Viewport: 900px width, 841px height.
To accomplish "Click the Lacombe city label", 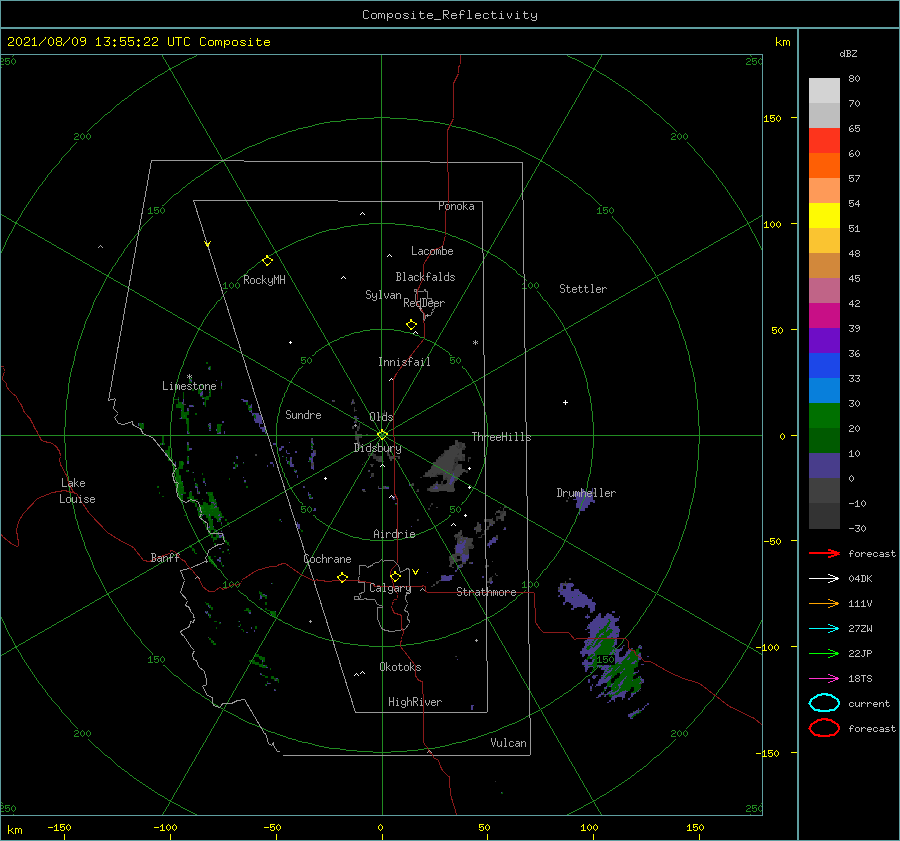I will [x=432, y=251].
